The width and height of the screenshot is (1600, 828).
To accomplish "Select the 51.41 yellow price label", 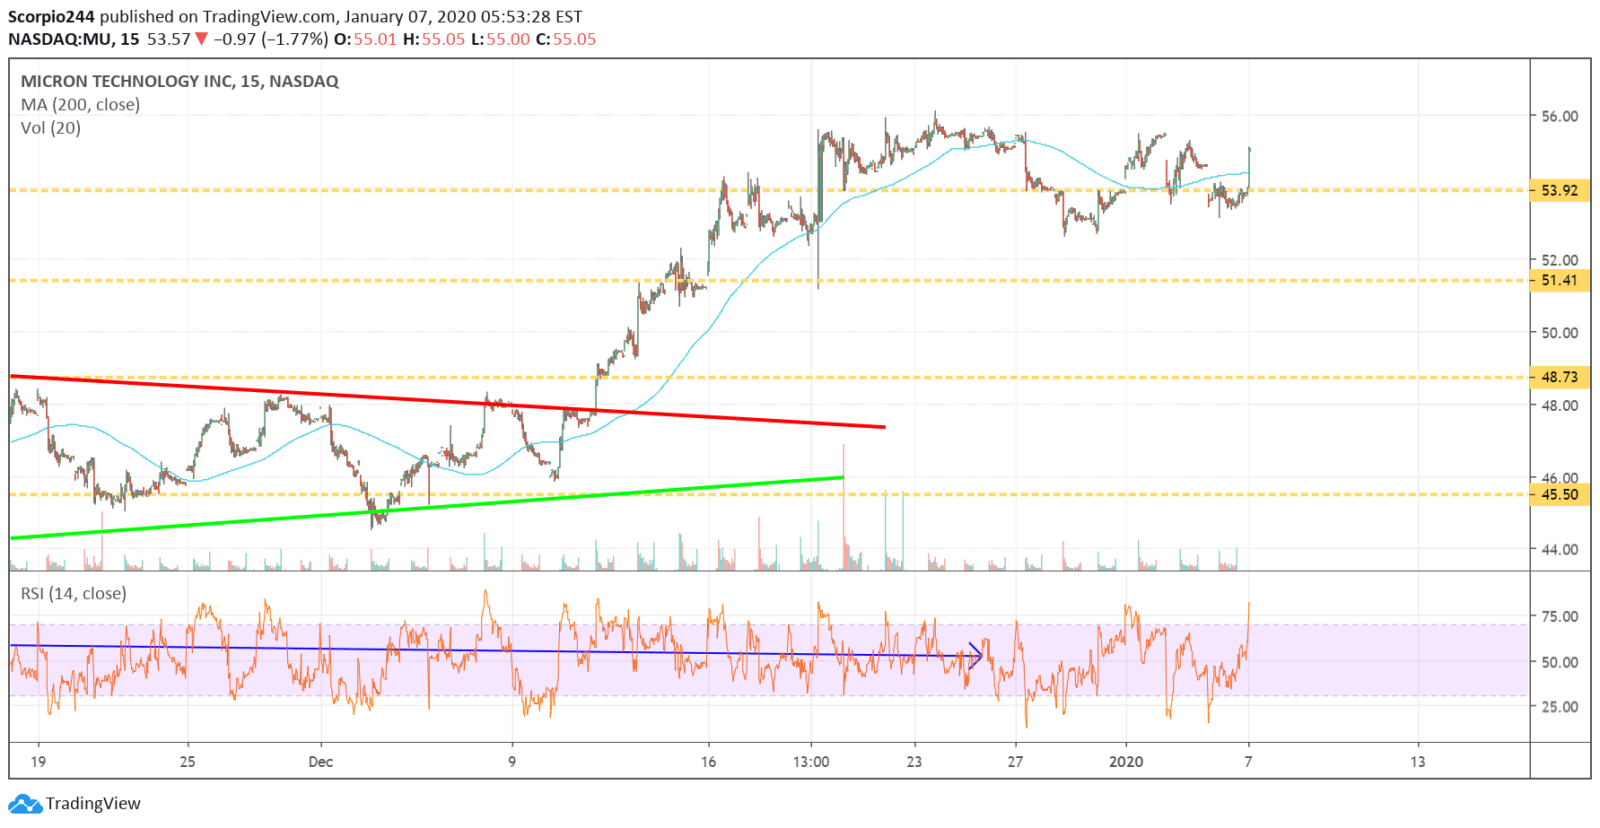I will pos(1559,280).
